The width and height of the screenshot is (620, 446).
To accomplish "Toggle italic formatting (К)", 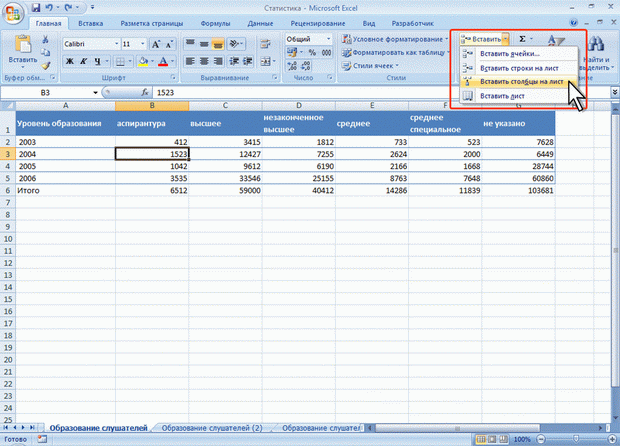I will tap(83, 61).
